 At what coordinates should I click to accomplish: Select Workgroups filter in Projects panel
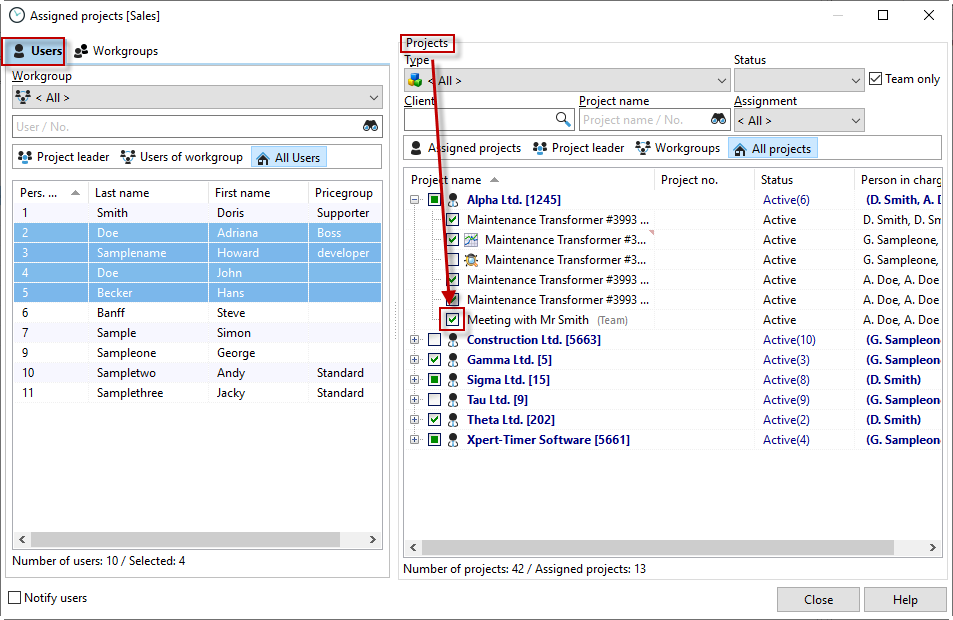pyautogui.click(x=676, y=148)
